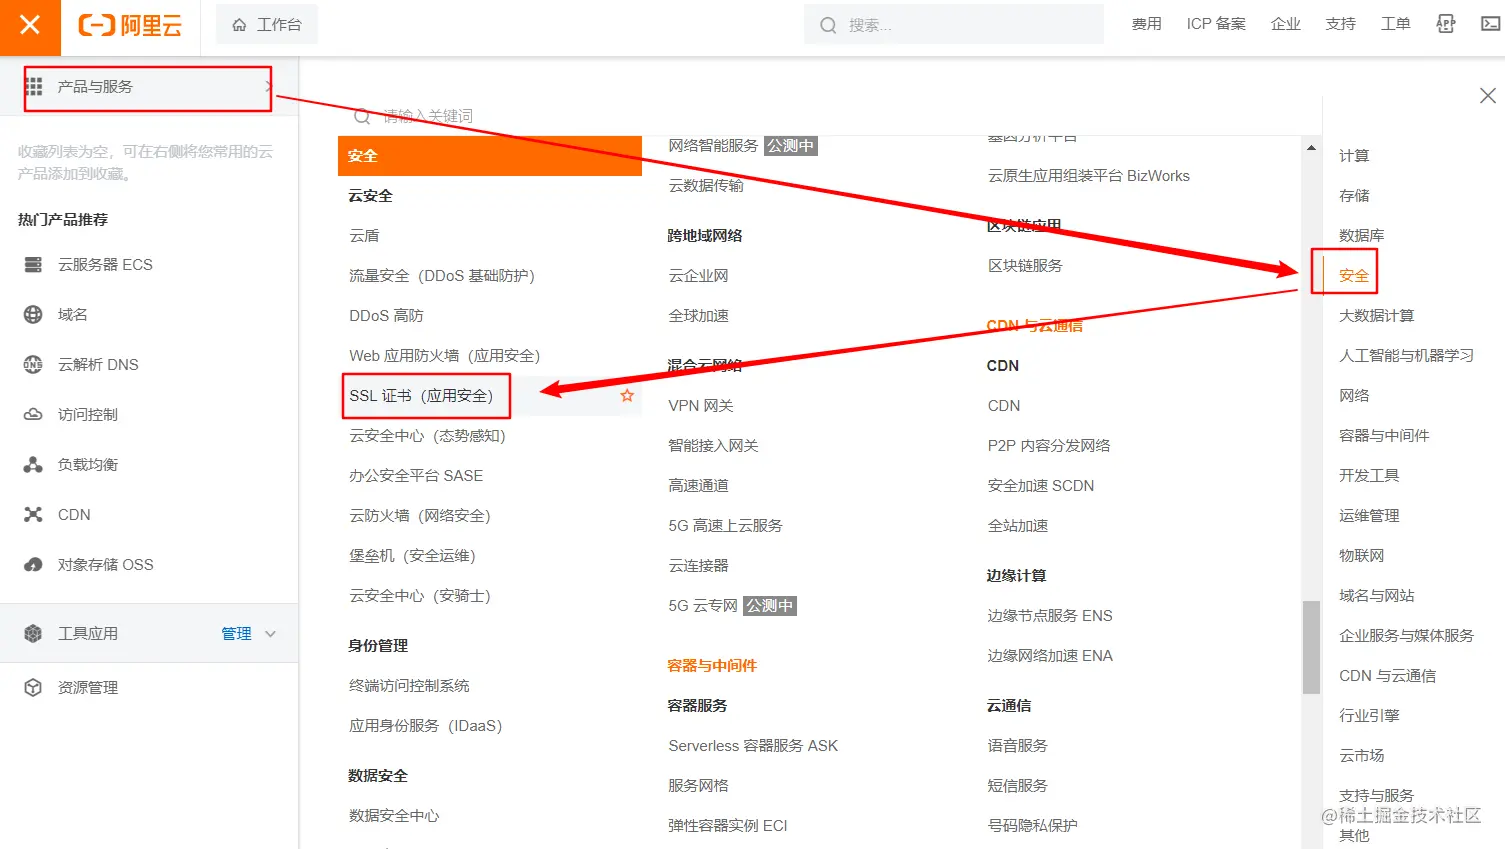Click the top search box 搜索
Screen dimensions: 1505x849
(x=953, y=25)
